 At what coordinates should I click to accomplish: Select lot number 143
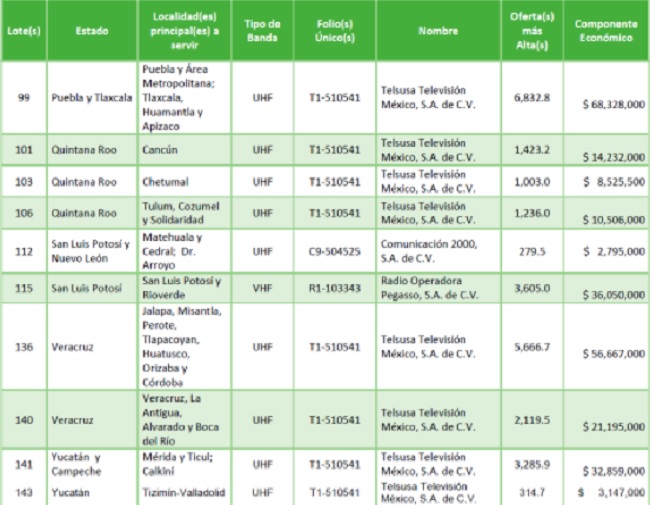coord(24,493)
